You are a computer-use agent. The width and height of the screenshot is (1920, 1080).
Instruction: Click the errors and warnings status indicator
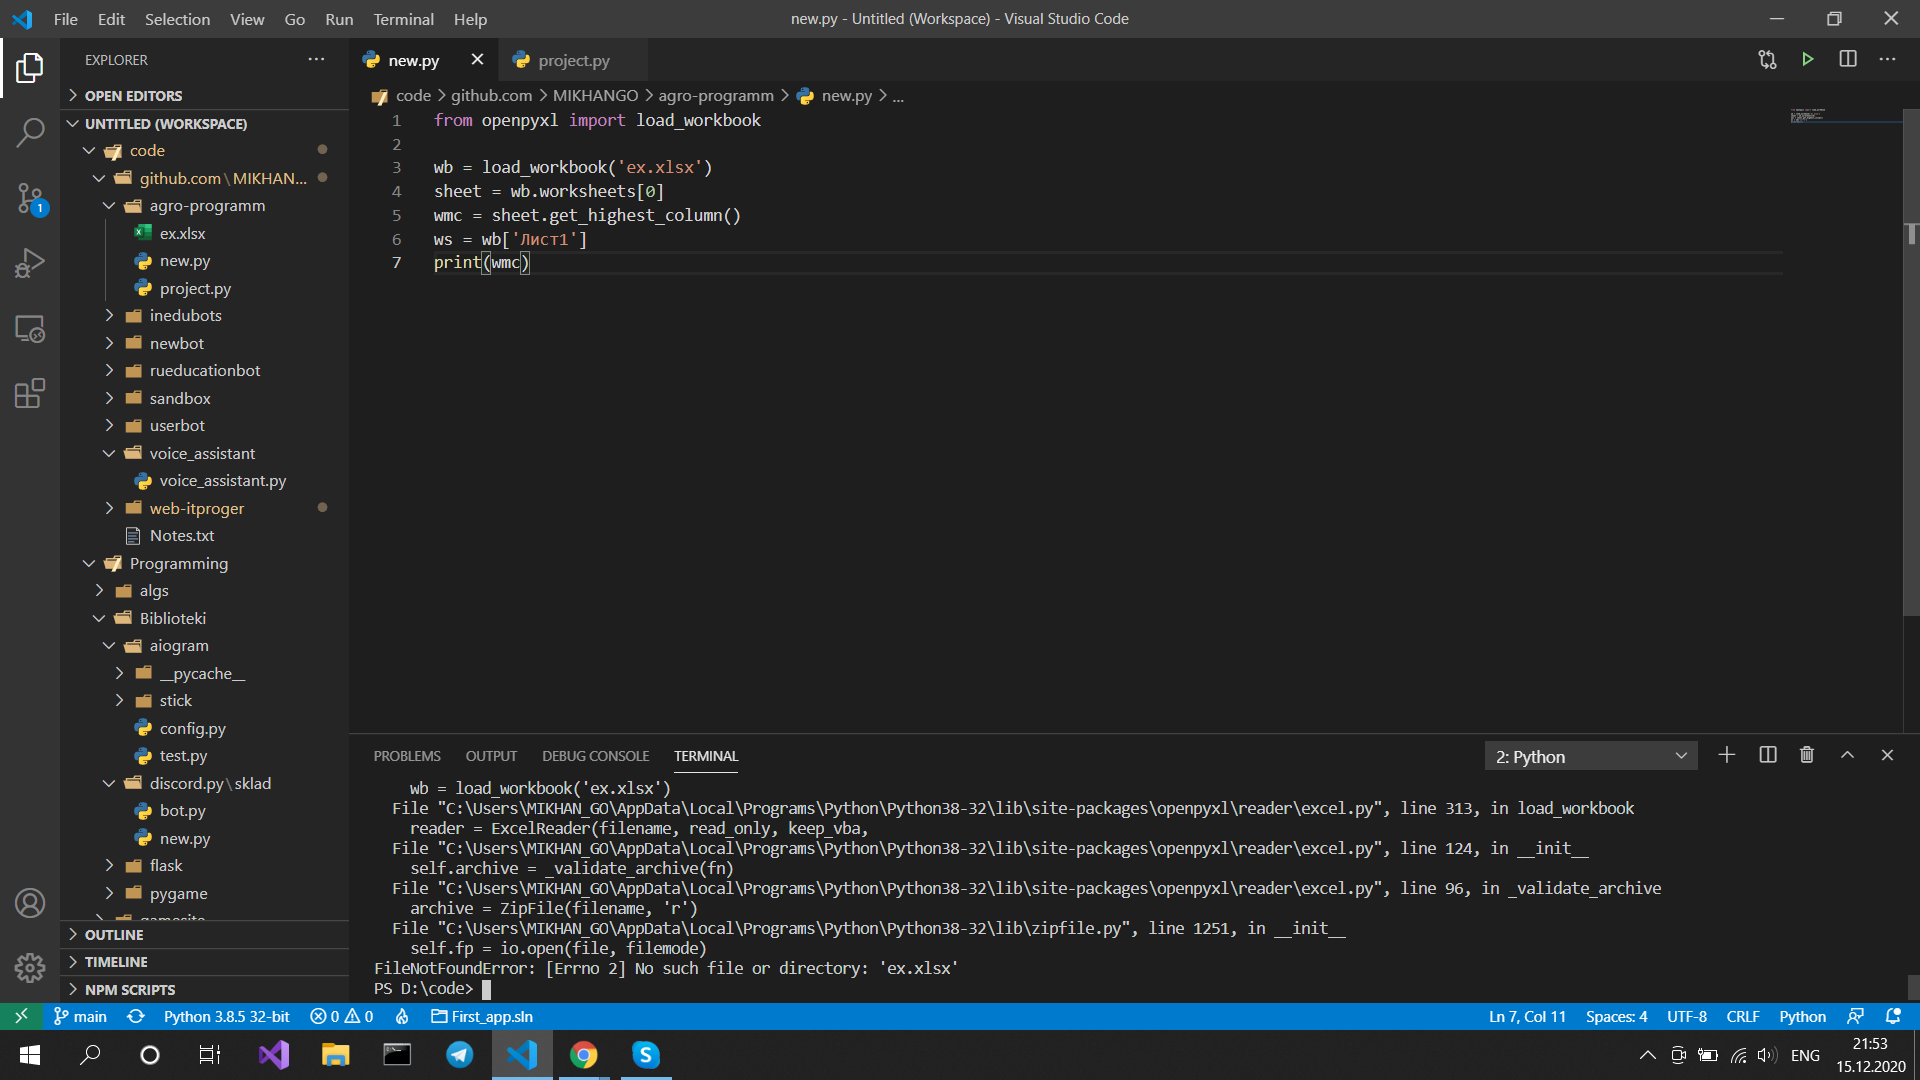tap(342, 1016)
